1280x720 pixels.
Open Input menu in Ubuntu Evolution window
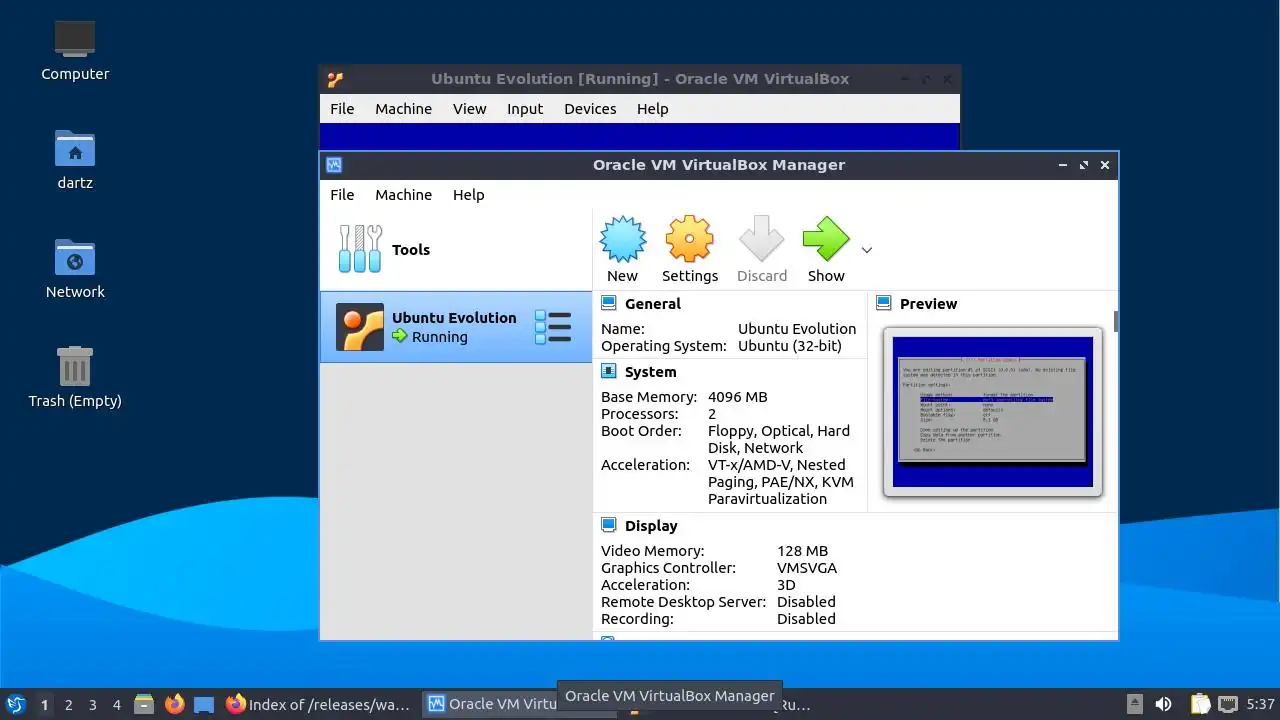(525, 109)
